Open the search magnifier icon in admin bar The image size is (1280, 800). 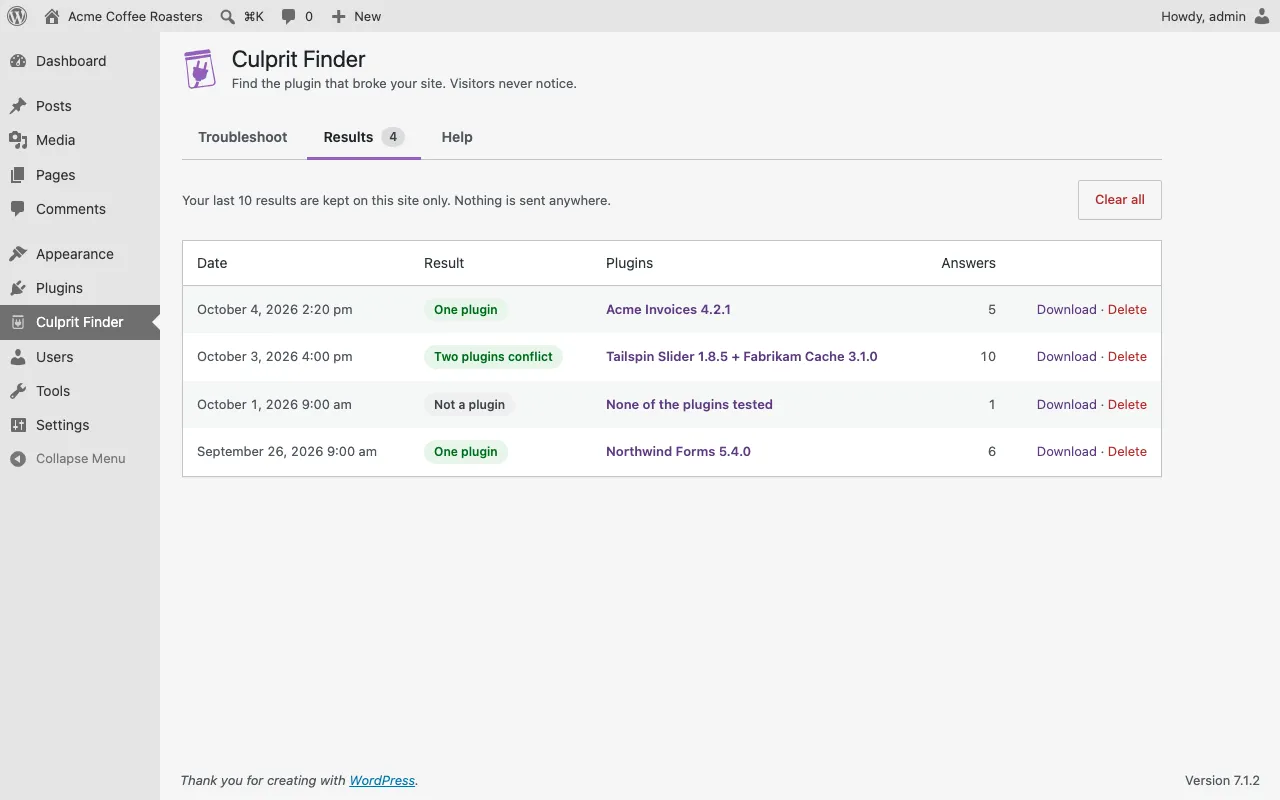(228, 16)
